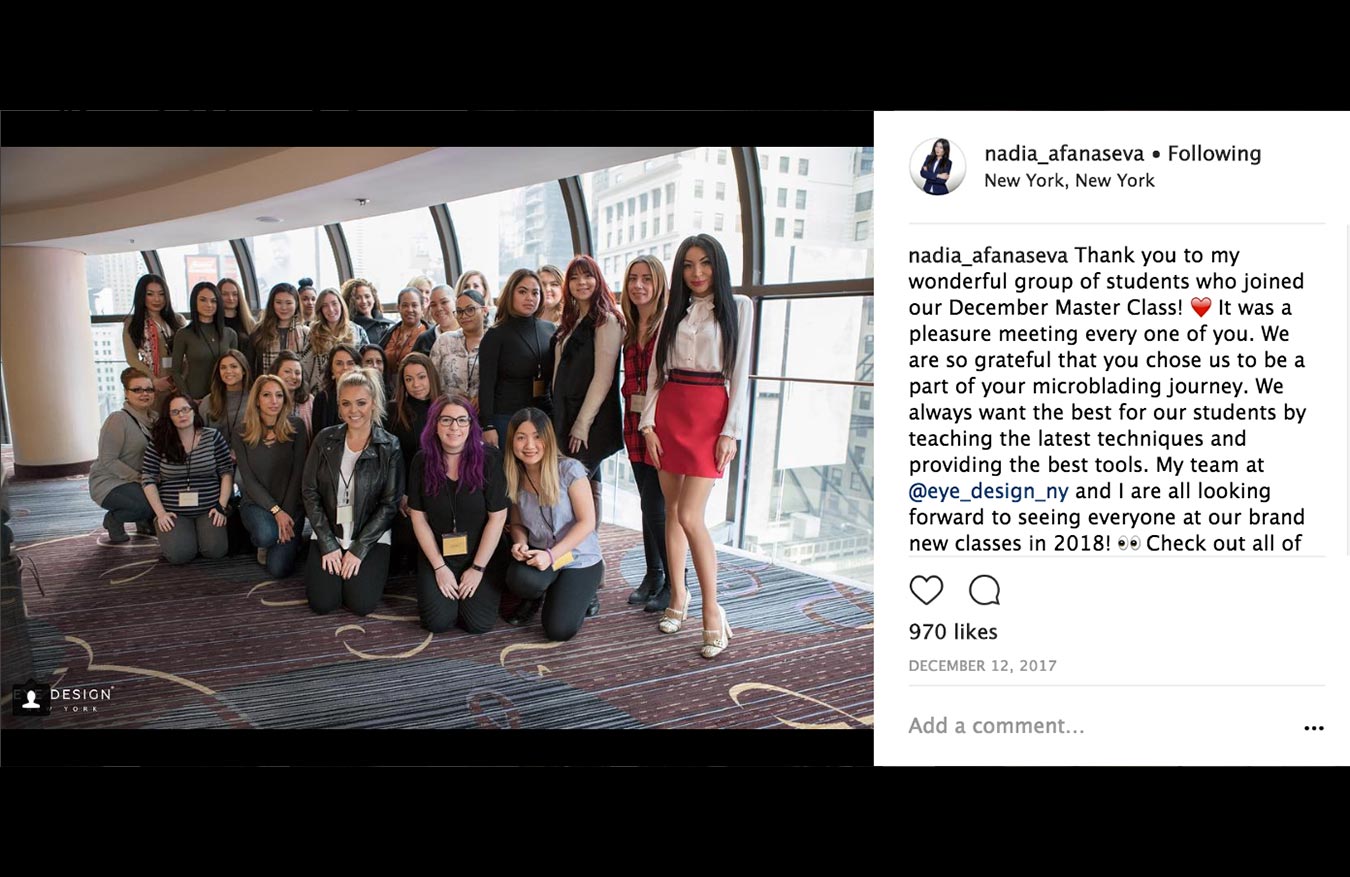Screen dimensions: 1350x877
Task: View the 970 likes list
Action: pos(953,632)
